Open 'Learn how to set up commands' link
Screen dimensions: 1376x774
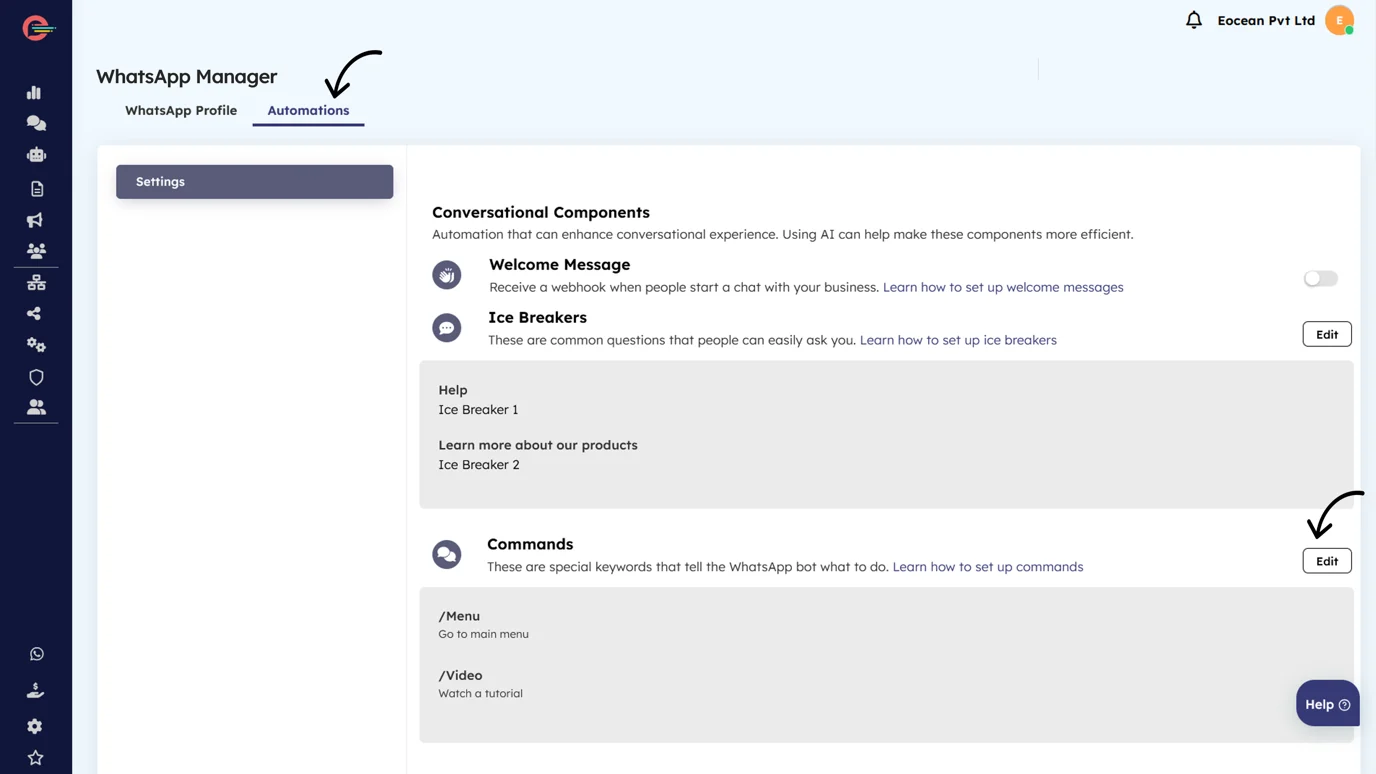coord(987,567)
